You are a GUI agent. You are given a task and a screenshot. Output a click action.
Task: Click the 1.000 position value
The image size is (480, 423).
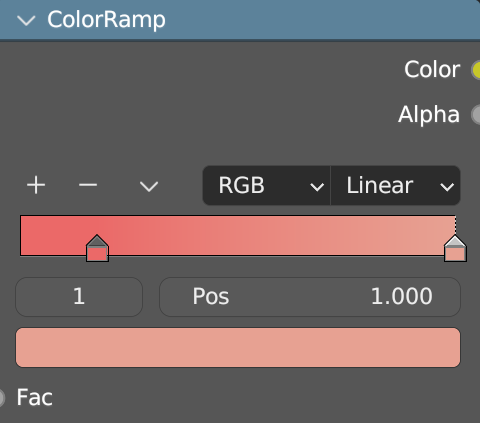coord(402,296)
